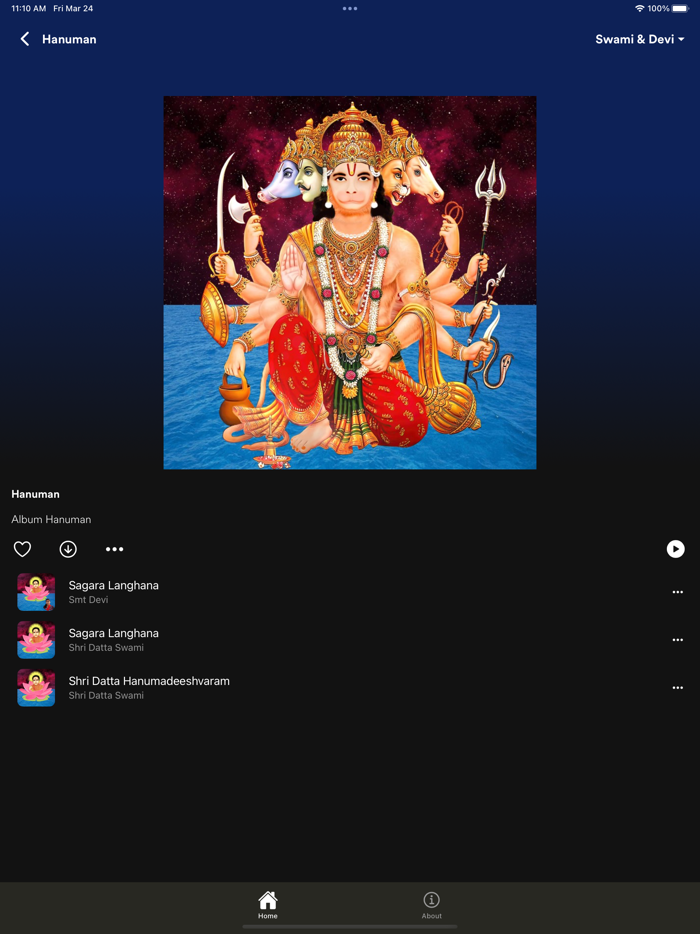This screenshot has height=934, width=700.
Task: Play Shri Datta Hanumadeeshvaram track
Action: 350,687
